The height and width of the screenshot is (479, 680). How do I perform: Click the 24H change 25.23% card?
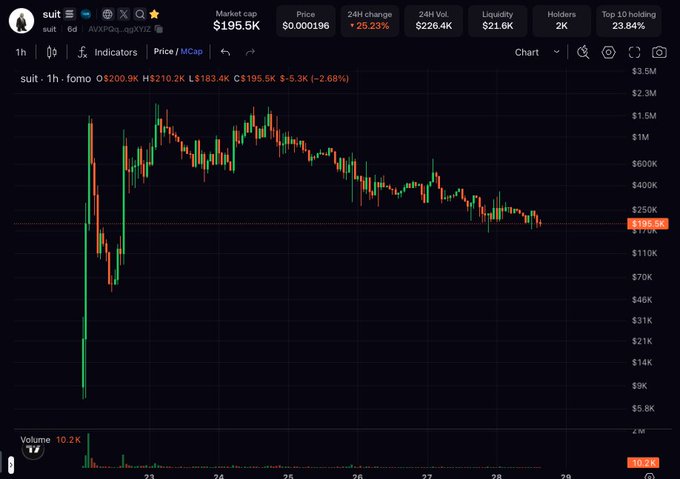point(369,20)
